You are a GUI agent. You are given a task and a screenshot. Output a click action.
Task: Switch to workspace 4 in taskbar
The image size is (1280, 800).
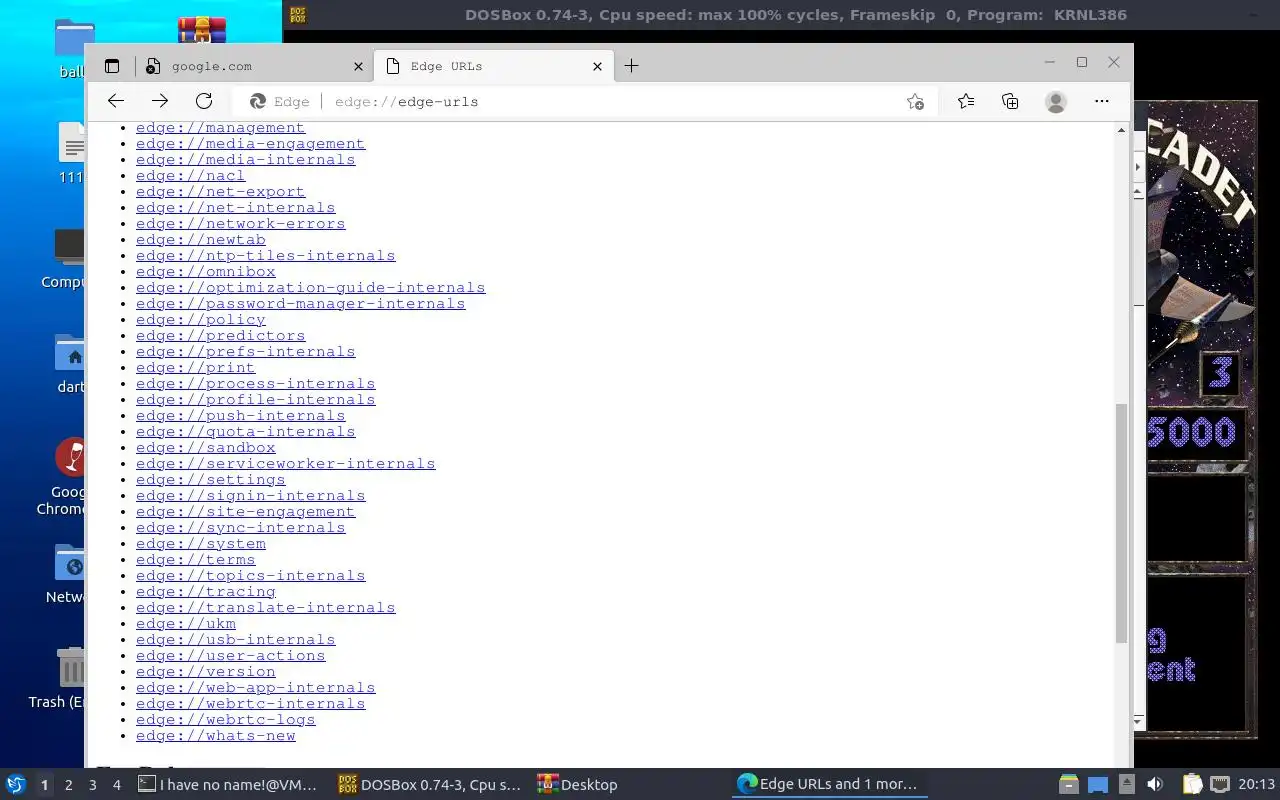[x=116, y=785]
